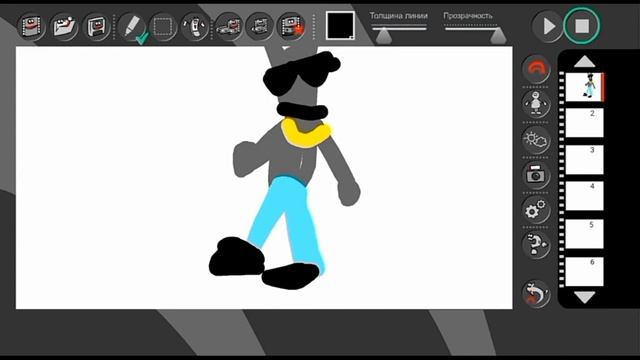Click the bottom swirl figure icon
640x360 pixels.
pyautogui.click(x=536, y=293)
